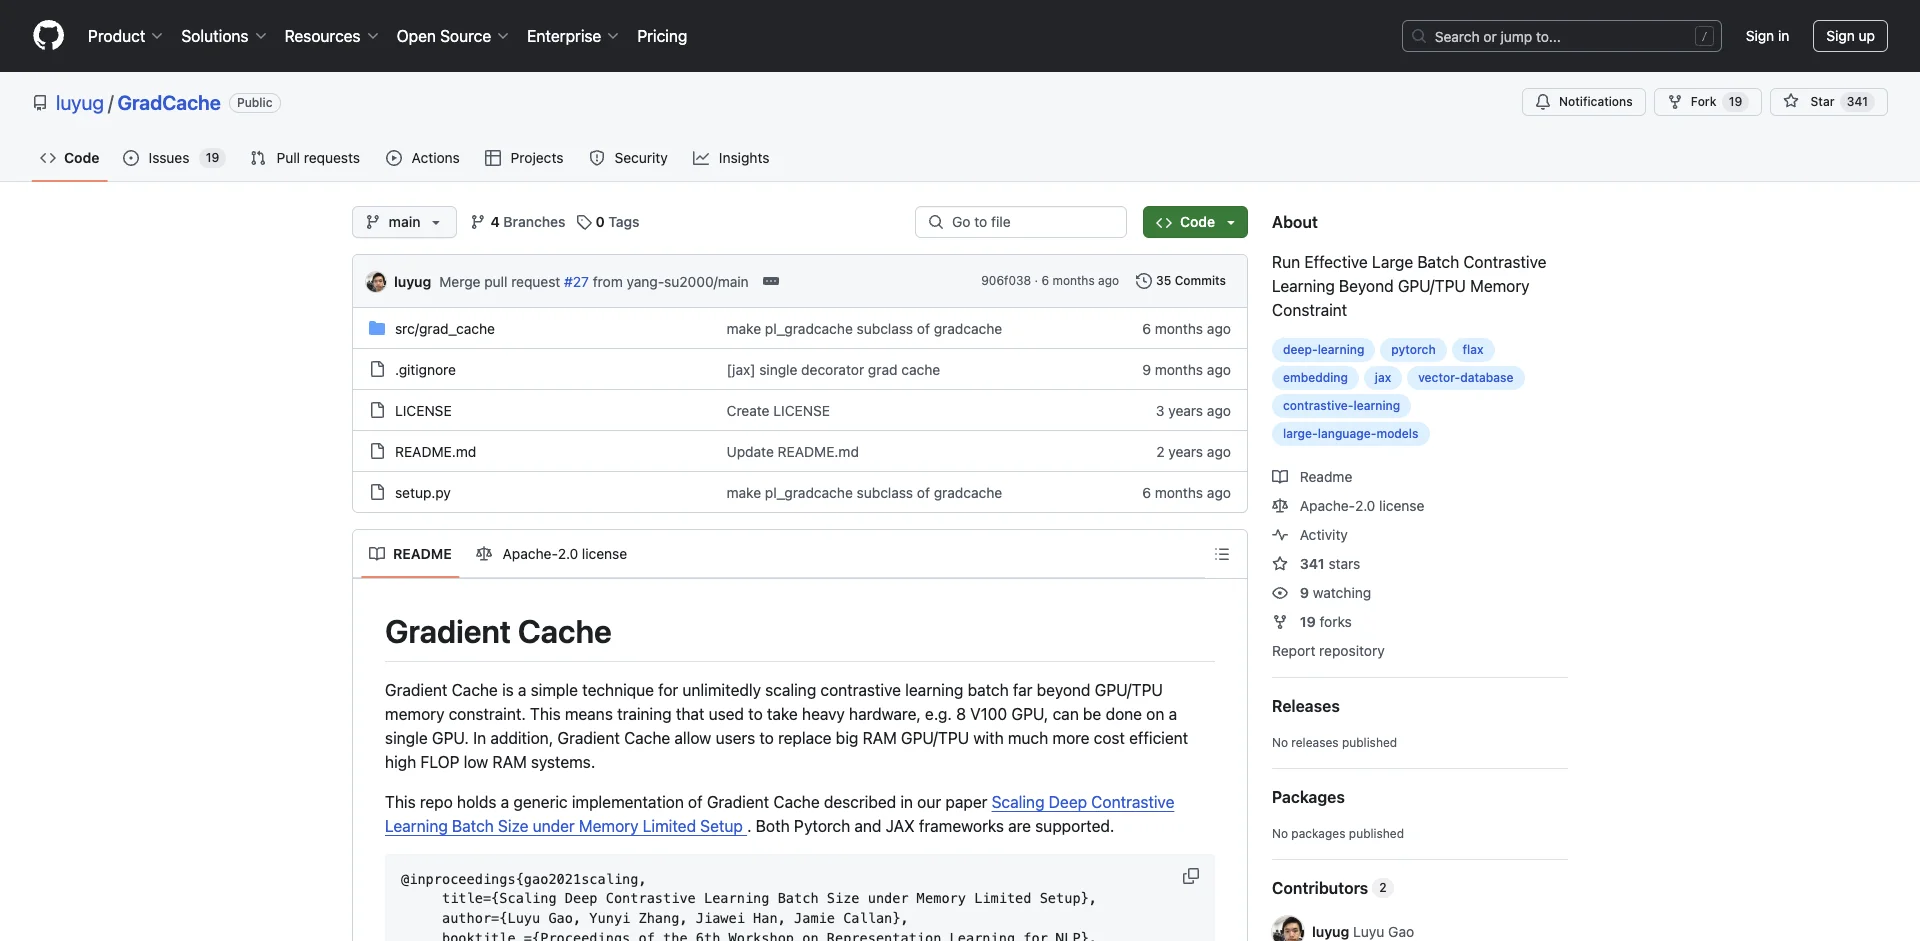Click the contrastive-learning topic tag

1341,406
